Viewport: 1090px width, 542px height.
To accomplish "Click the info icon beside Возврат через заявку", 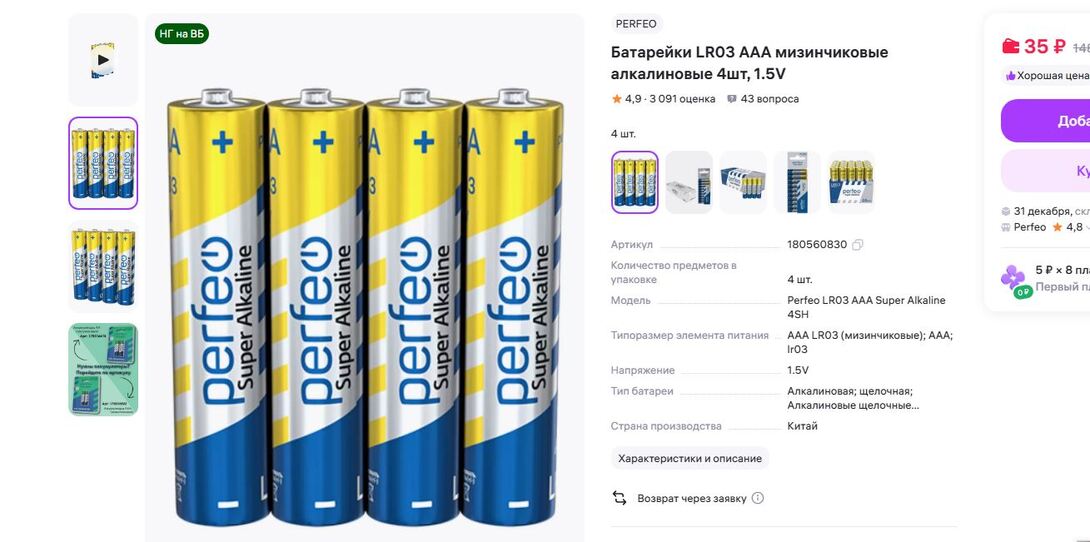I will tap(758, 498).
